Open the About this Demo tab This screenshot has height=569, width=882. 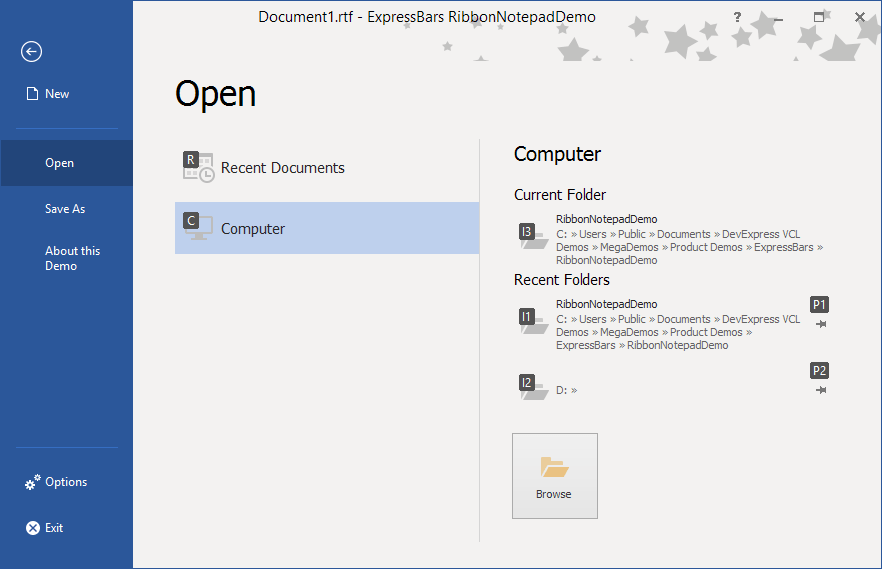(x=66, y=259)
